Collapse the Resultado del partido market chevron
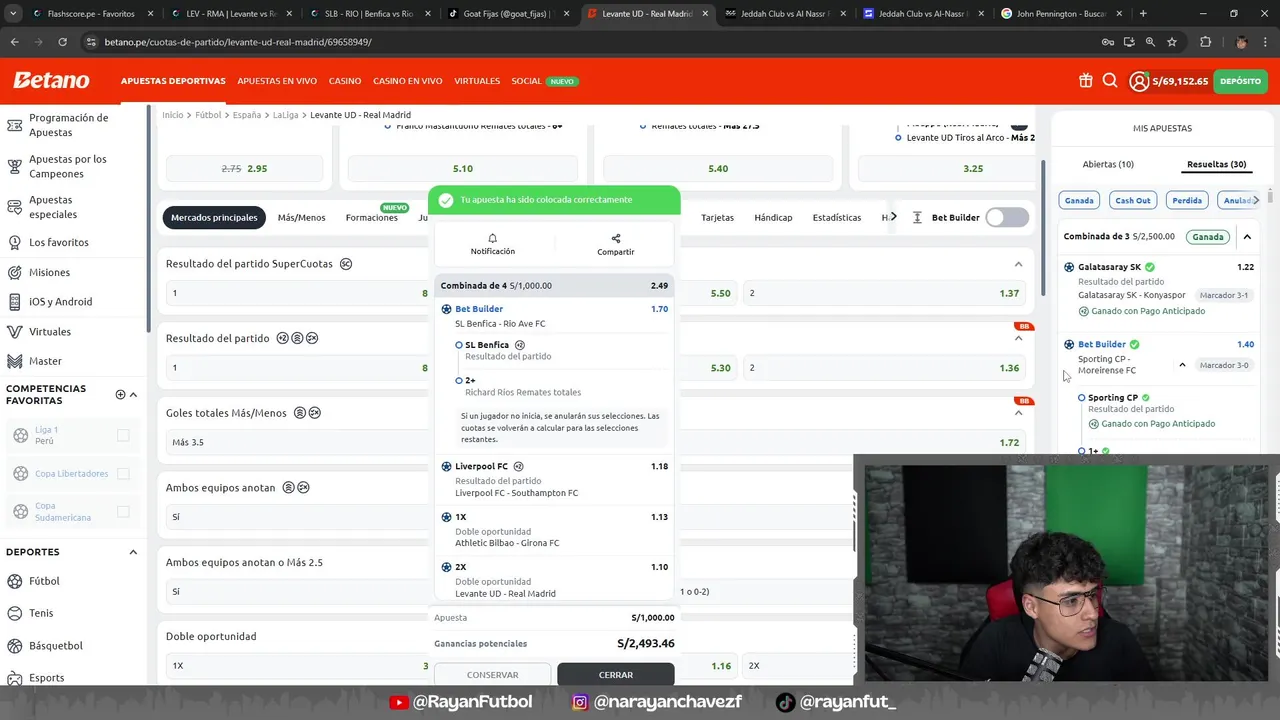The width and height of the screenshot is (1280, 720). [x=1018, y=338]
